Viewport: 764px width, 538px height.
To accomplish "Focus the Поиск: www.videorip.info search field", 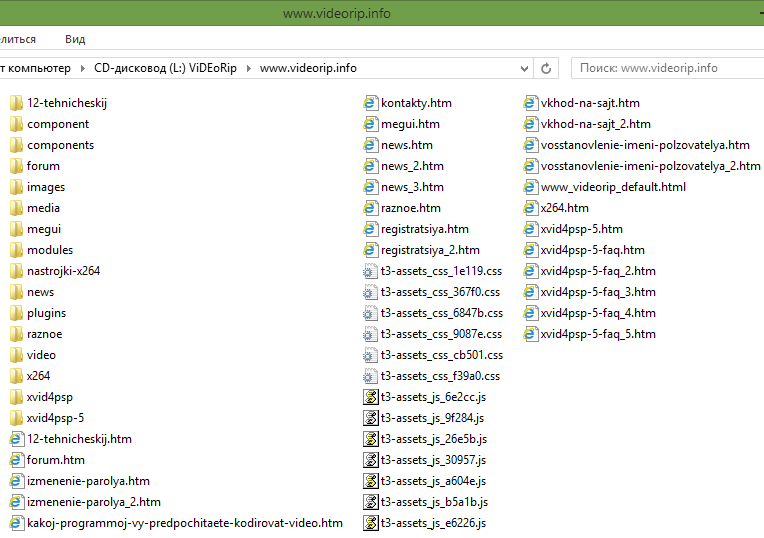I will [665, 68].
